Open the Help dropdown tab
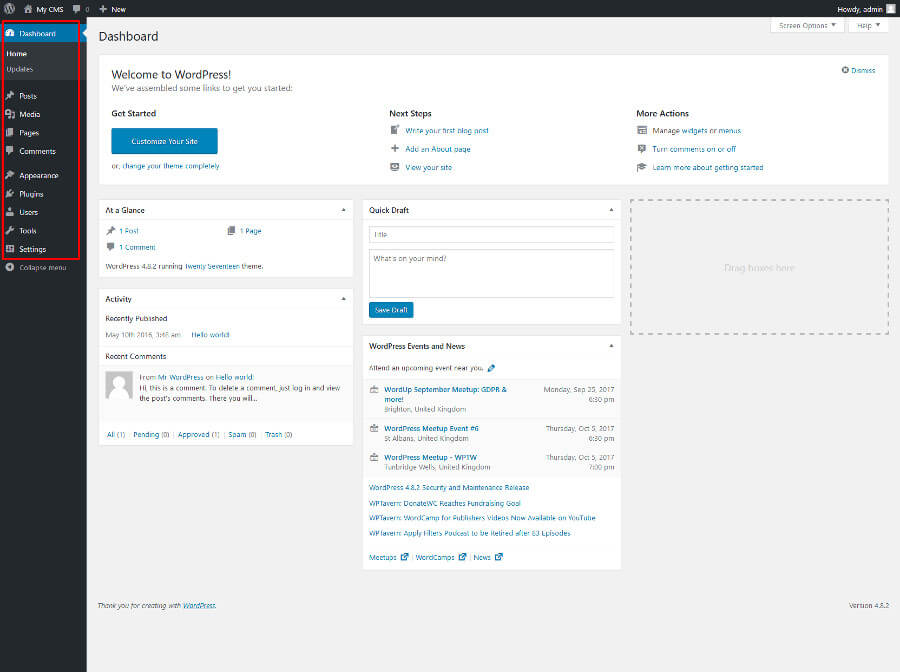Image resolution: width=900 pixels, height=672 pixels. pos(868,25)
